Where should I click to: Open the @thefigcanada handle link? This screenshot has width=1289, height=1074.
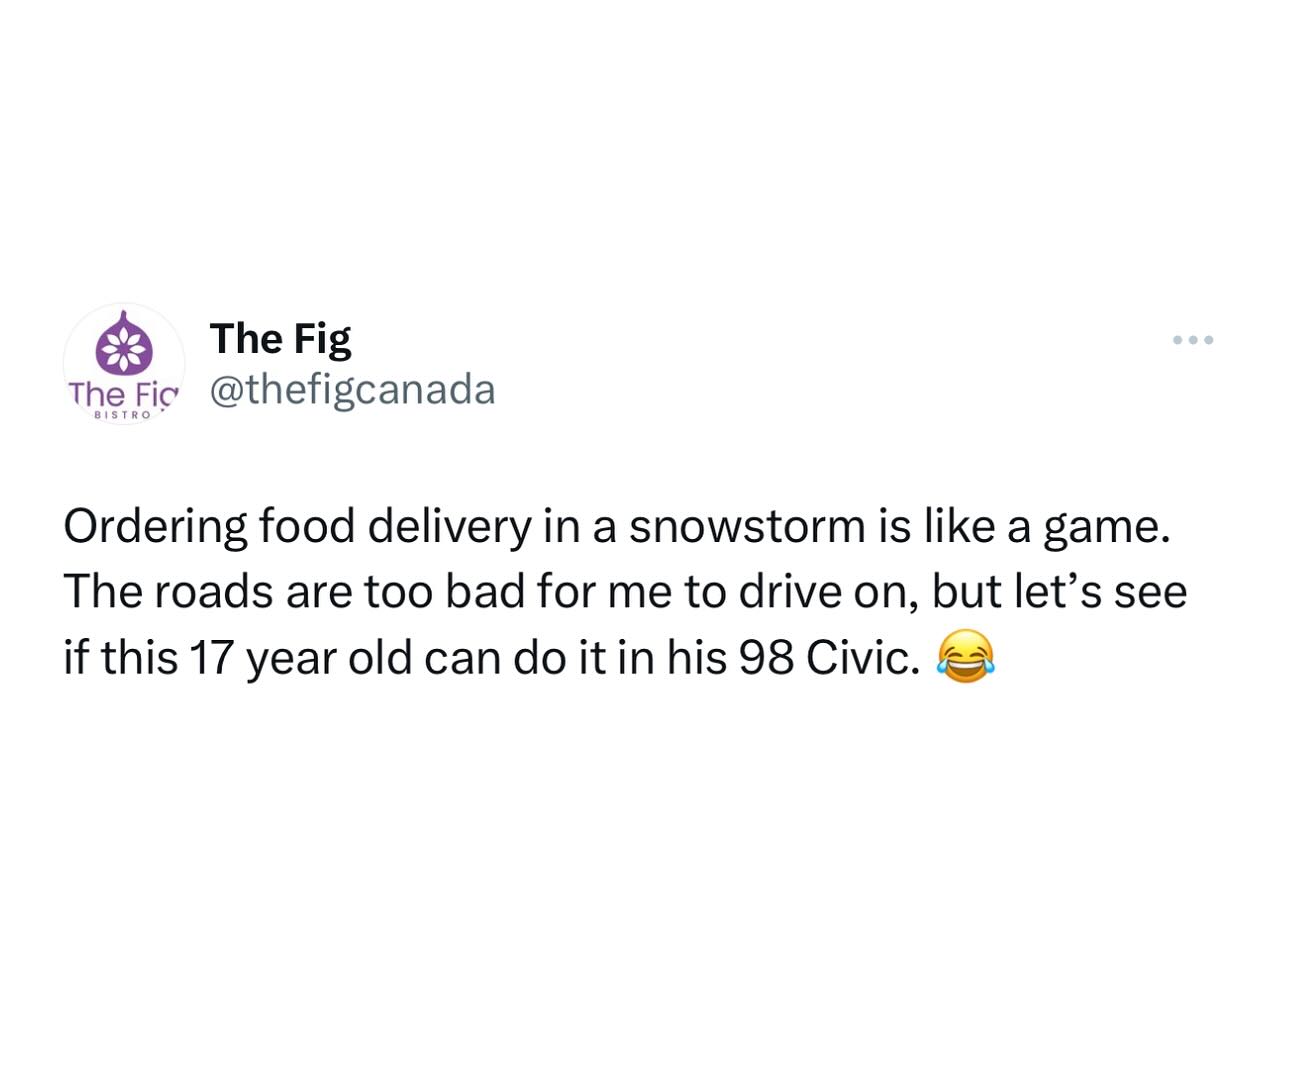(352, 390)
